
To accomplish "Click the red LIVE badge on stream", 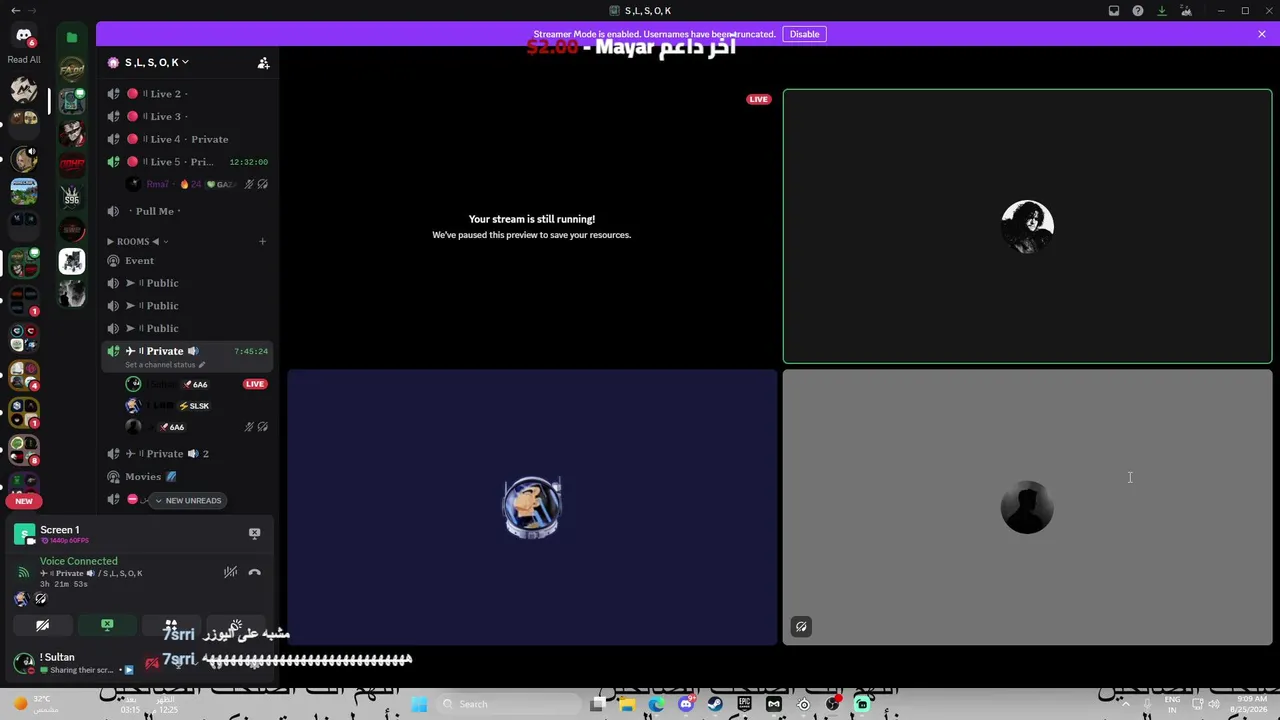I will click(759, 100).
